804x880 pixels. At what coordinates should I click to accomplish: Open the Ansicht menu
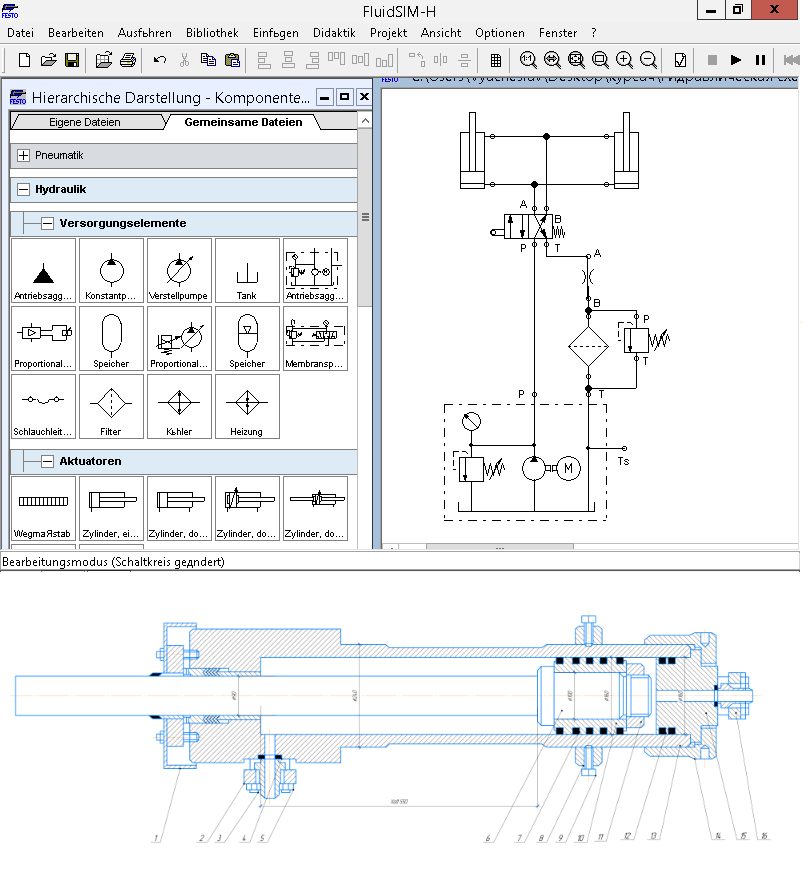click(x=441, y=33)
